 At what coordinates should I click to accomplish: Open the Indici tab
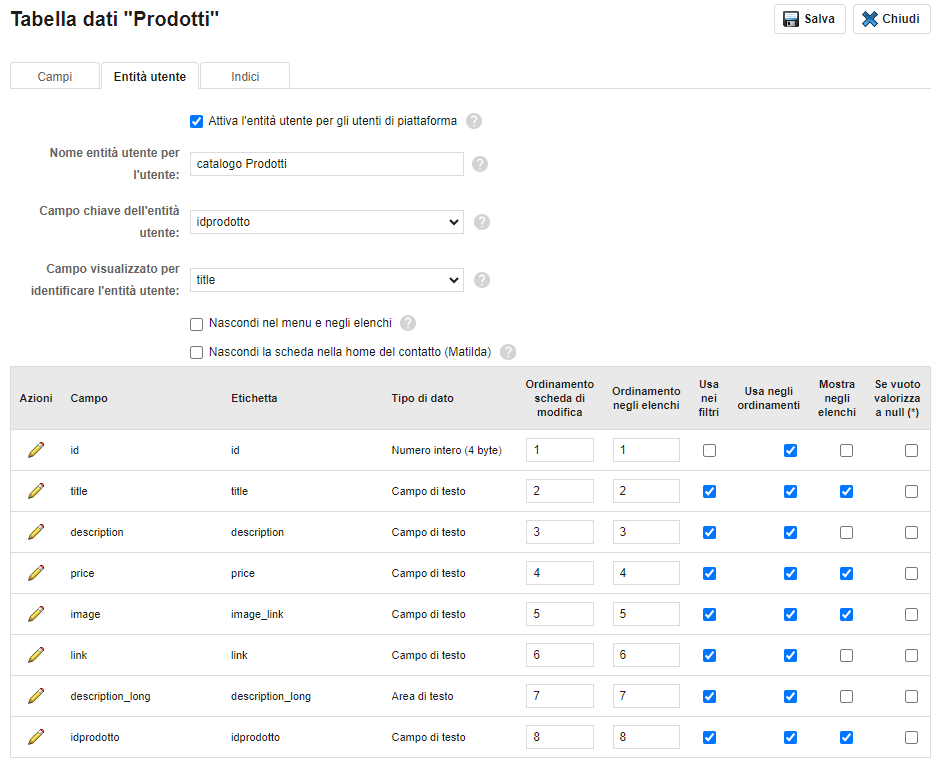tap(245, 76)
